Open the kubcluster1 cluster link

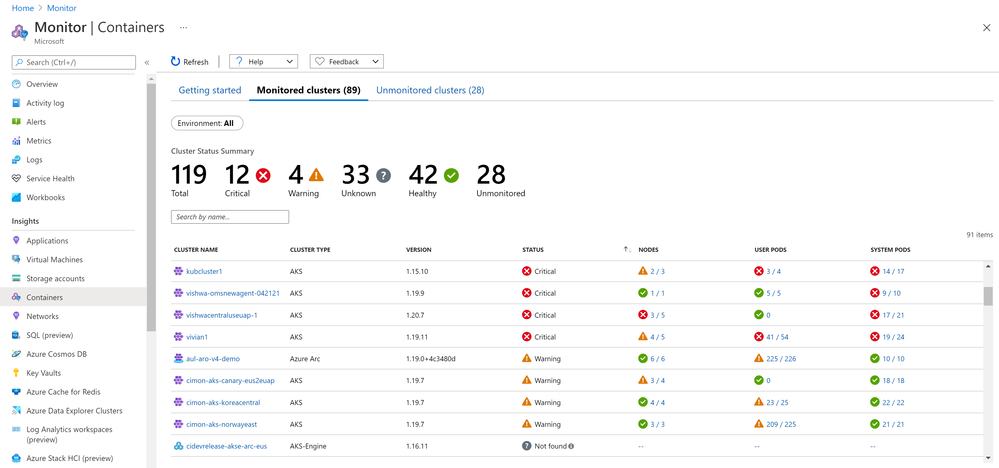204,271
